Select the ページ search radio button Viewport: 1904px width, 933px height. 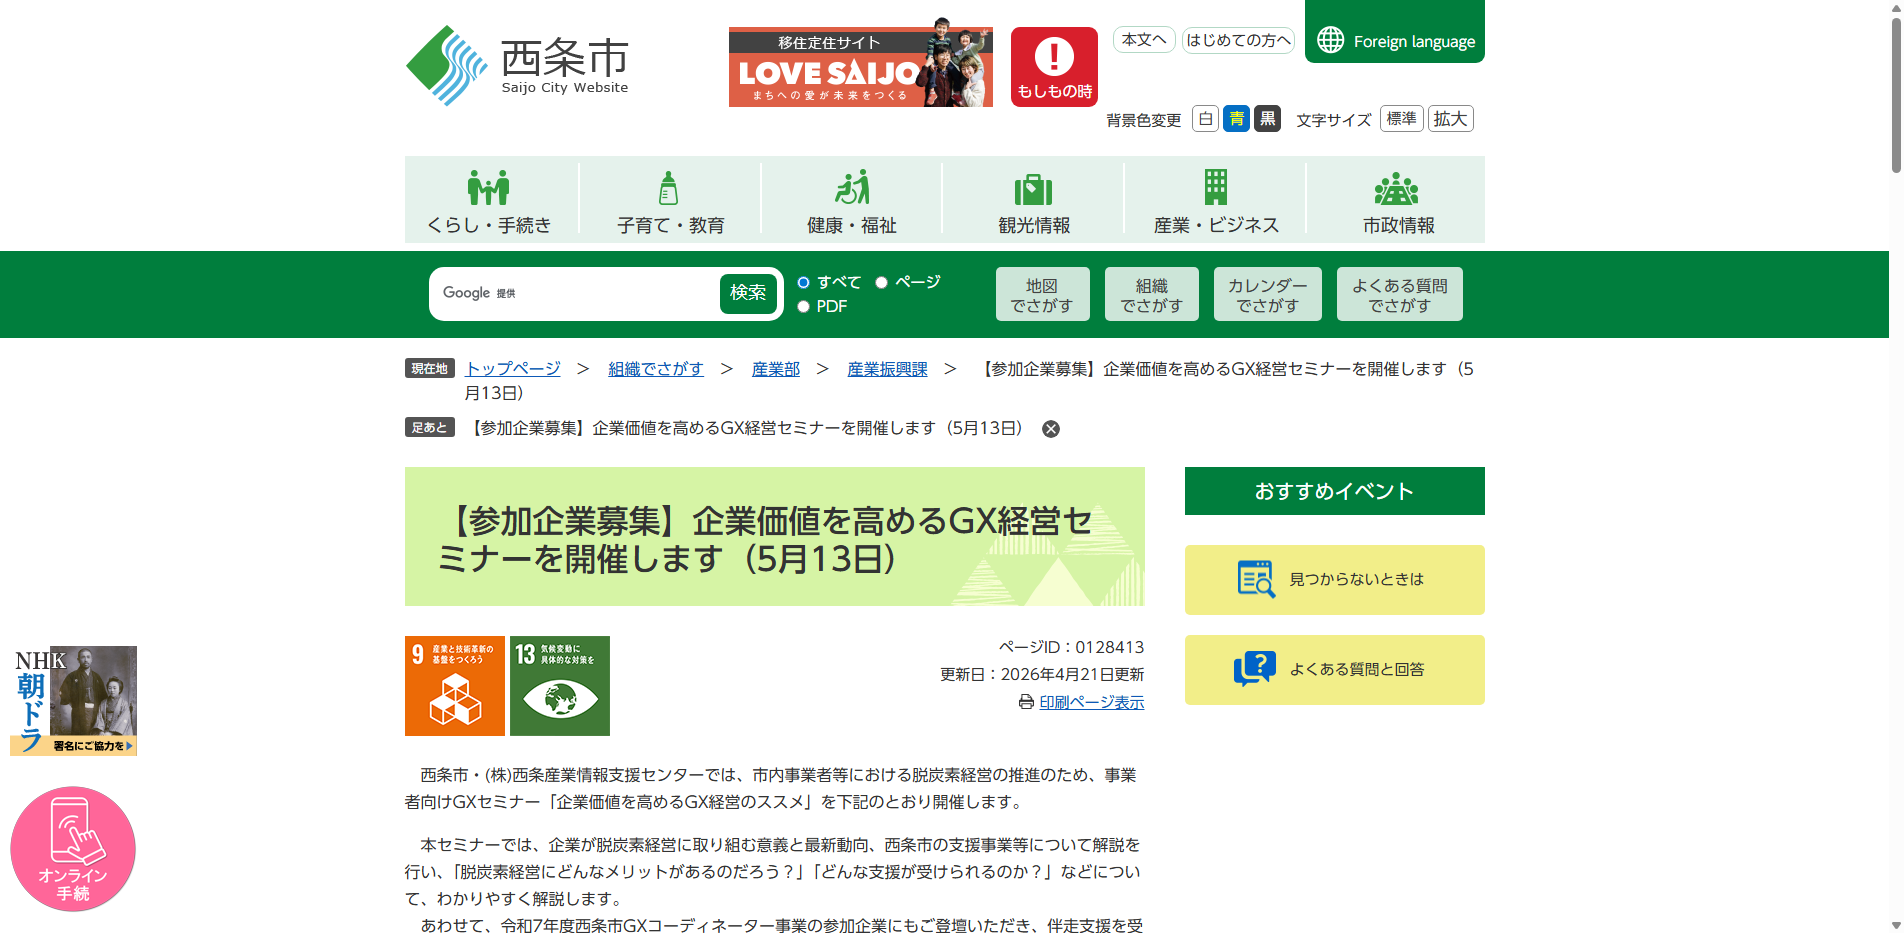coord(882,283)
